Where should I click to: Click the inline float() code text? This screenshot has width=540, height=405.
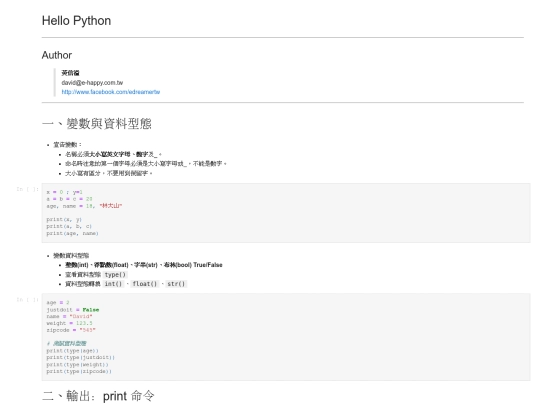click(x=145, y=284)
